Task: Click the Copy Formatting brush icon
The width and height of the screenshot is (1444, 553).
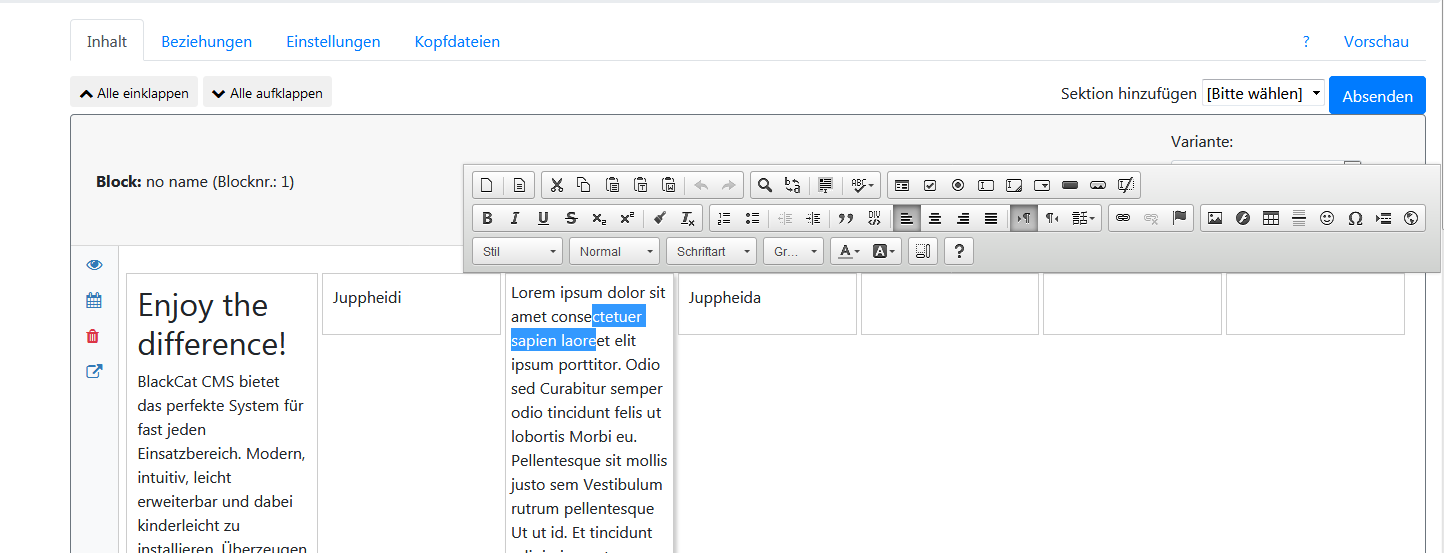Action: tap(659, 218)
